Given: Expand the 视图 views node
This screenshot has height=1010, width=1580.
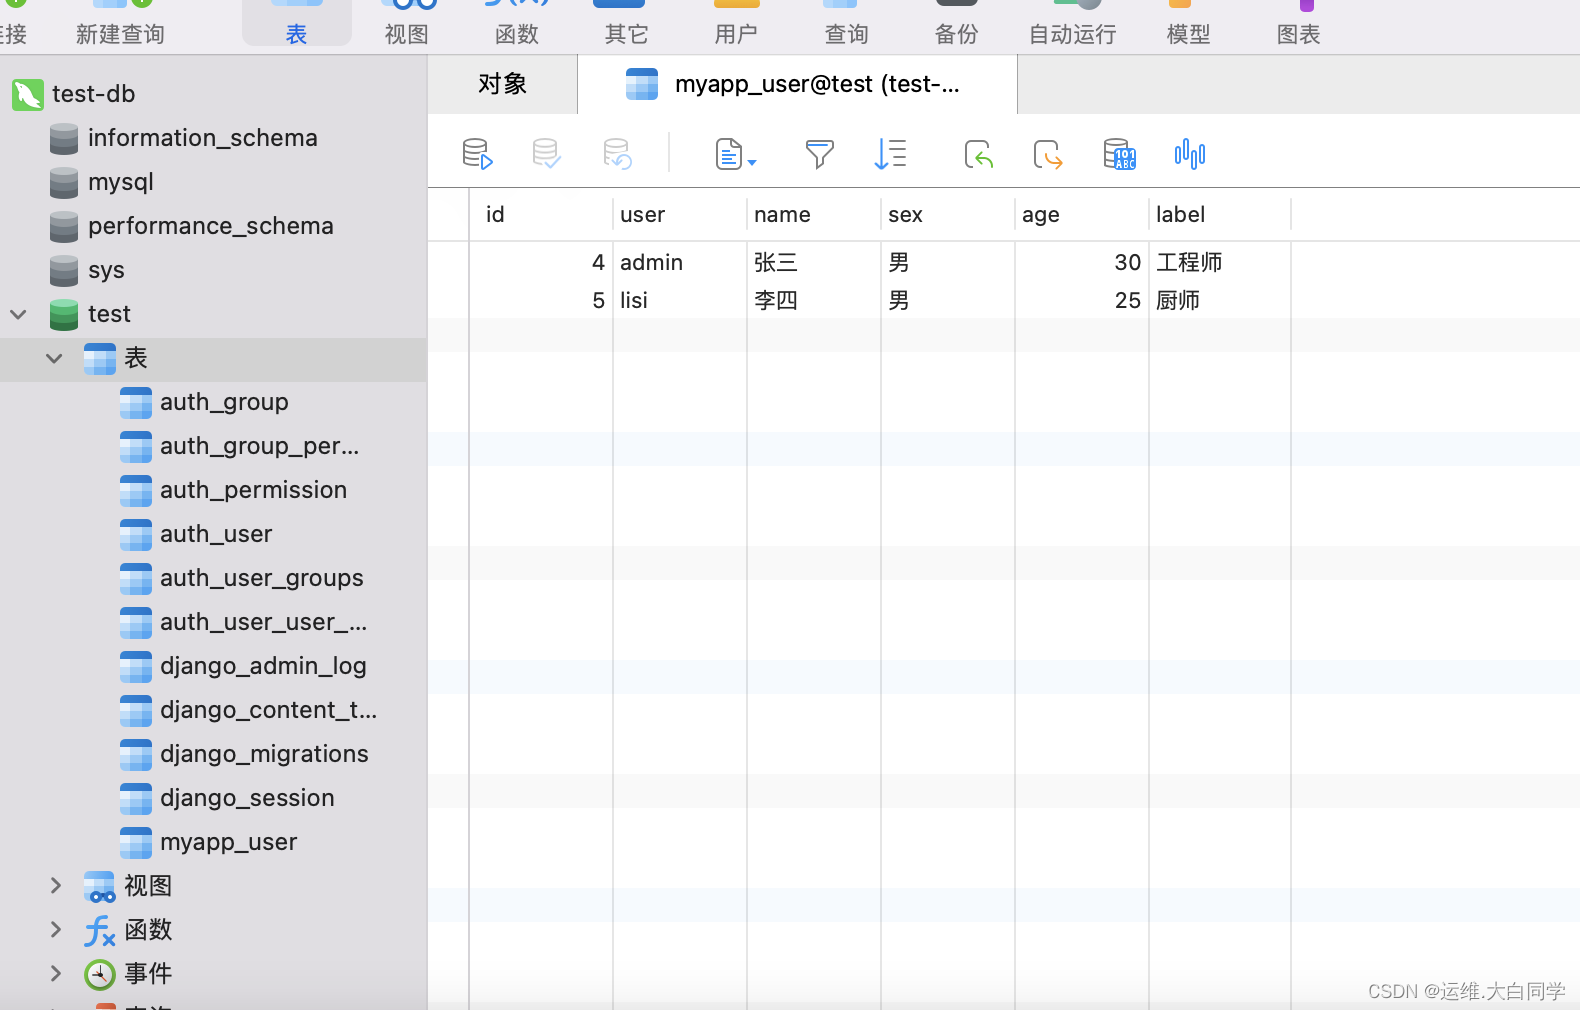Looking at the screenshot, I should click(x=56, y=886).
